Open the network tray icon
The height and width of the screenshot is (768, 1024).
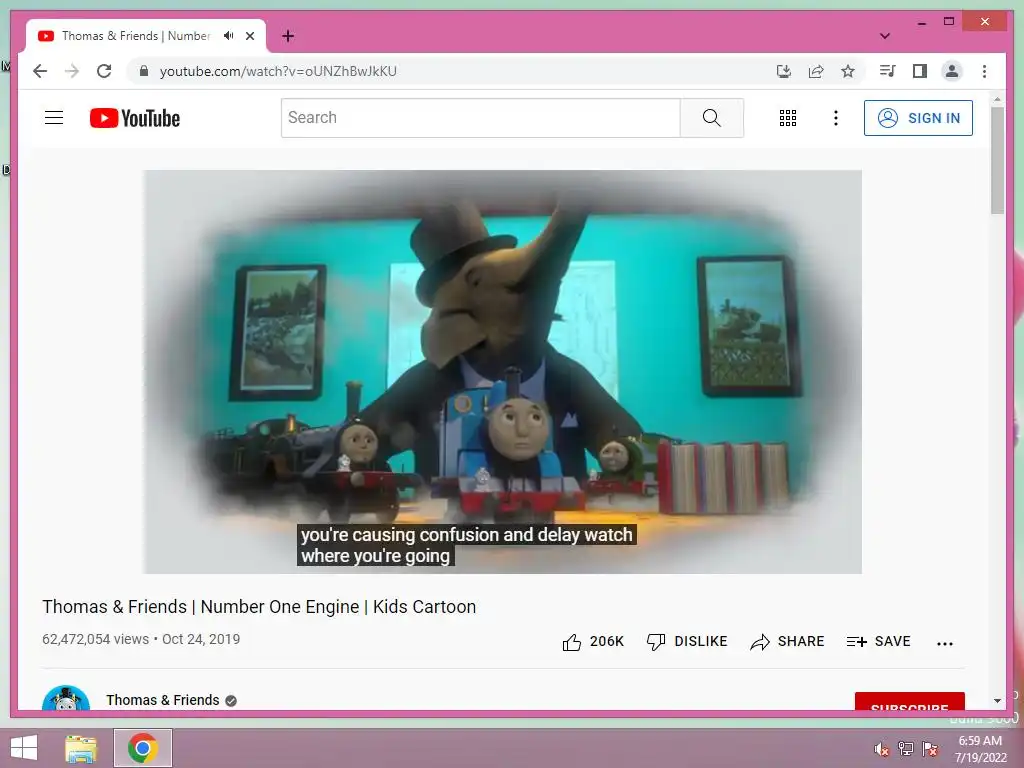point(906,749)
